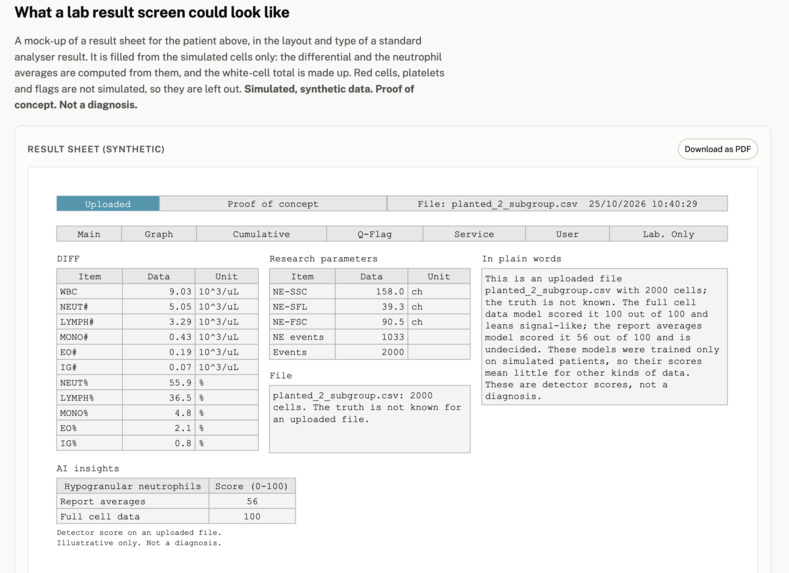The image size is (789, 573).
Task: Click the Score (0-100) header cell
Action: point(252,486)
